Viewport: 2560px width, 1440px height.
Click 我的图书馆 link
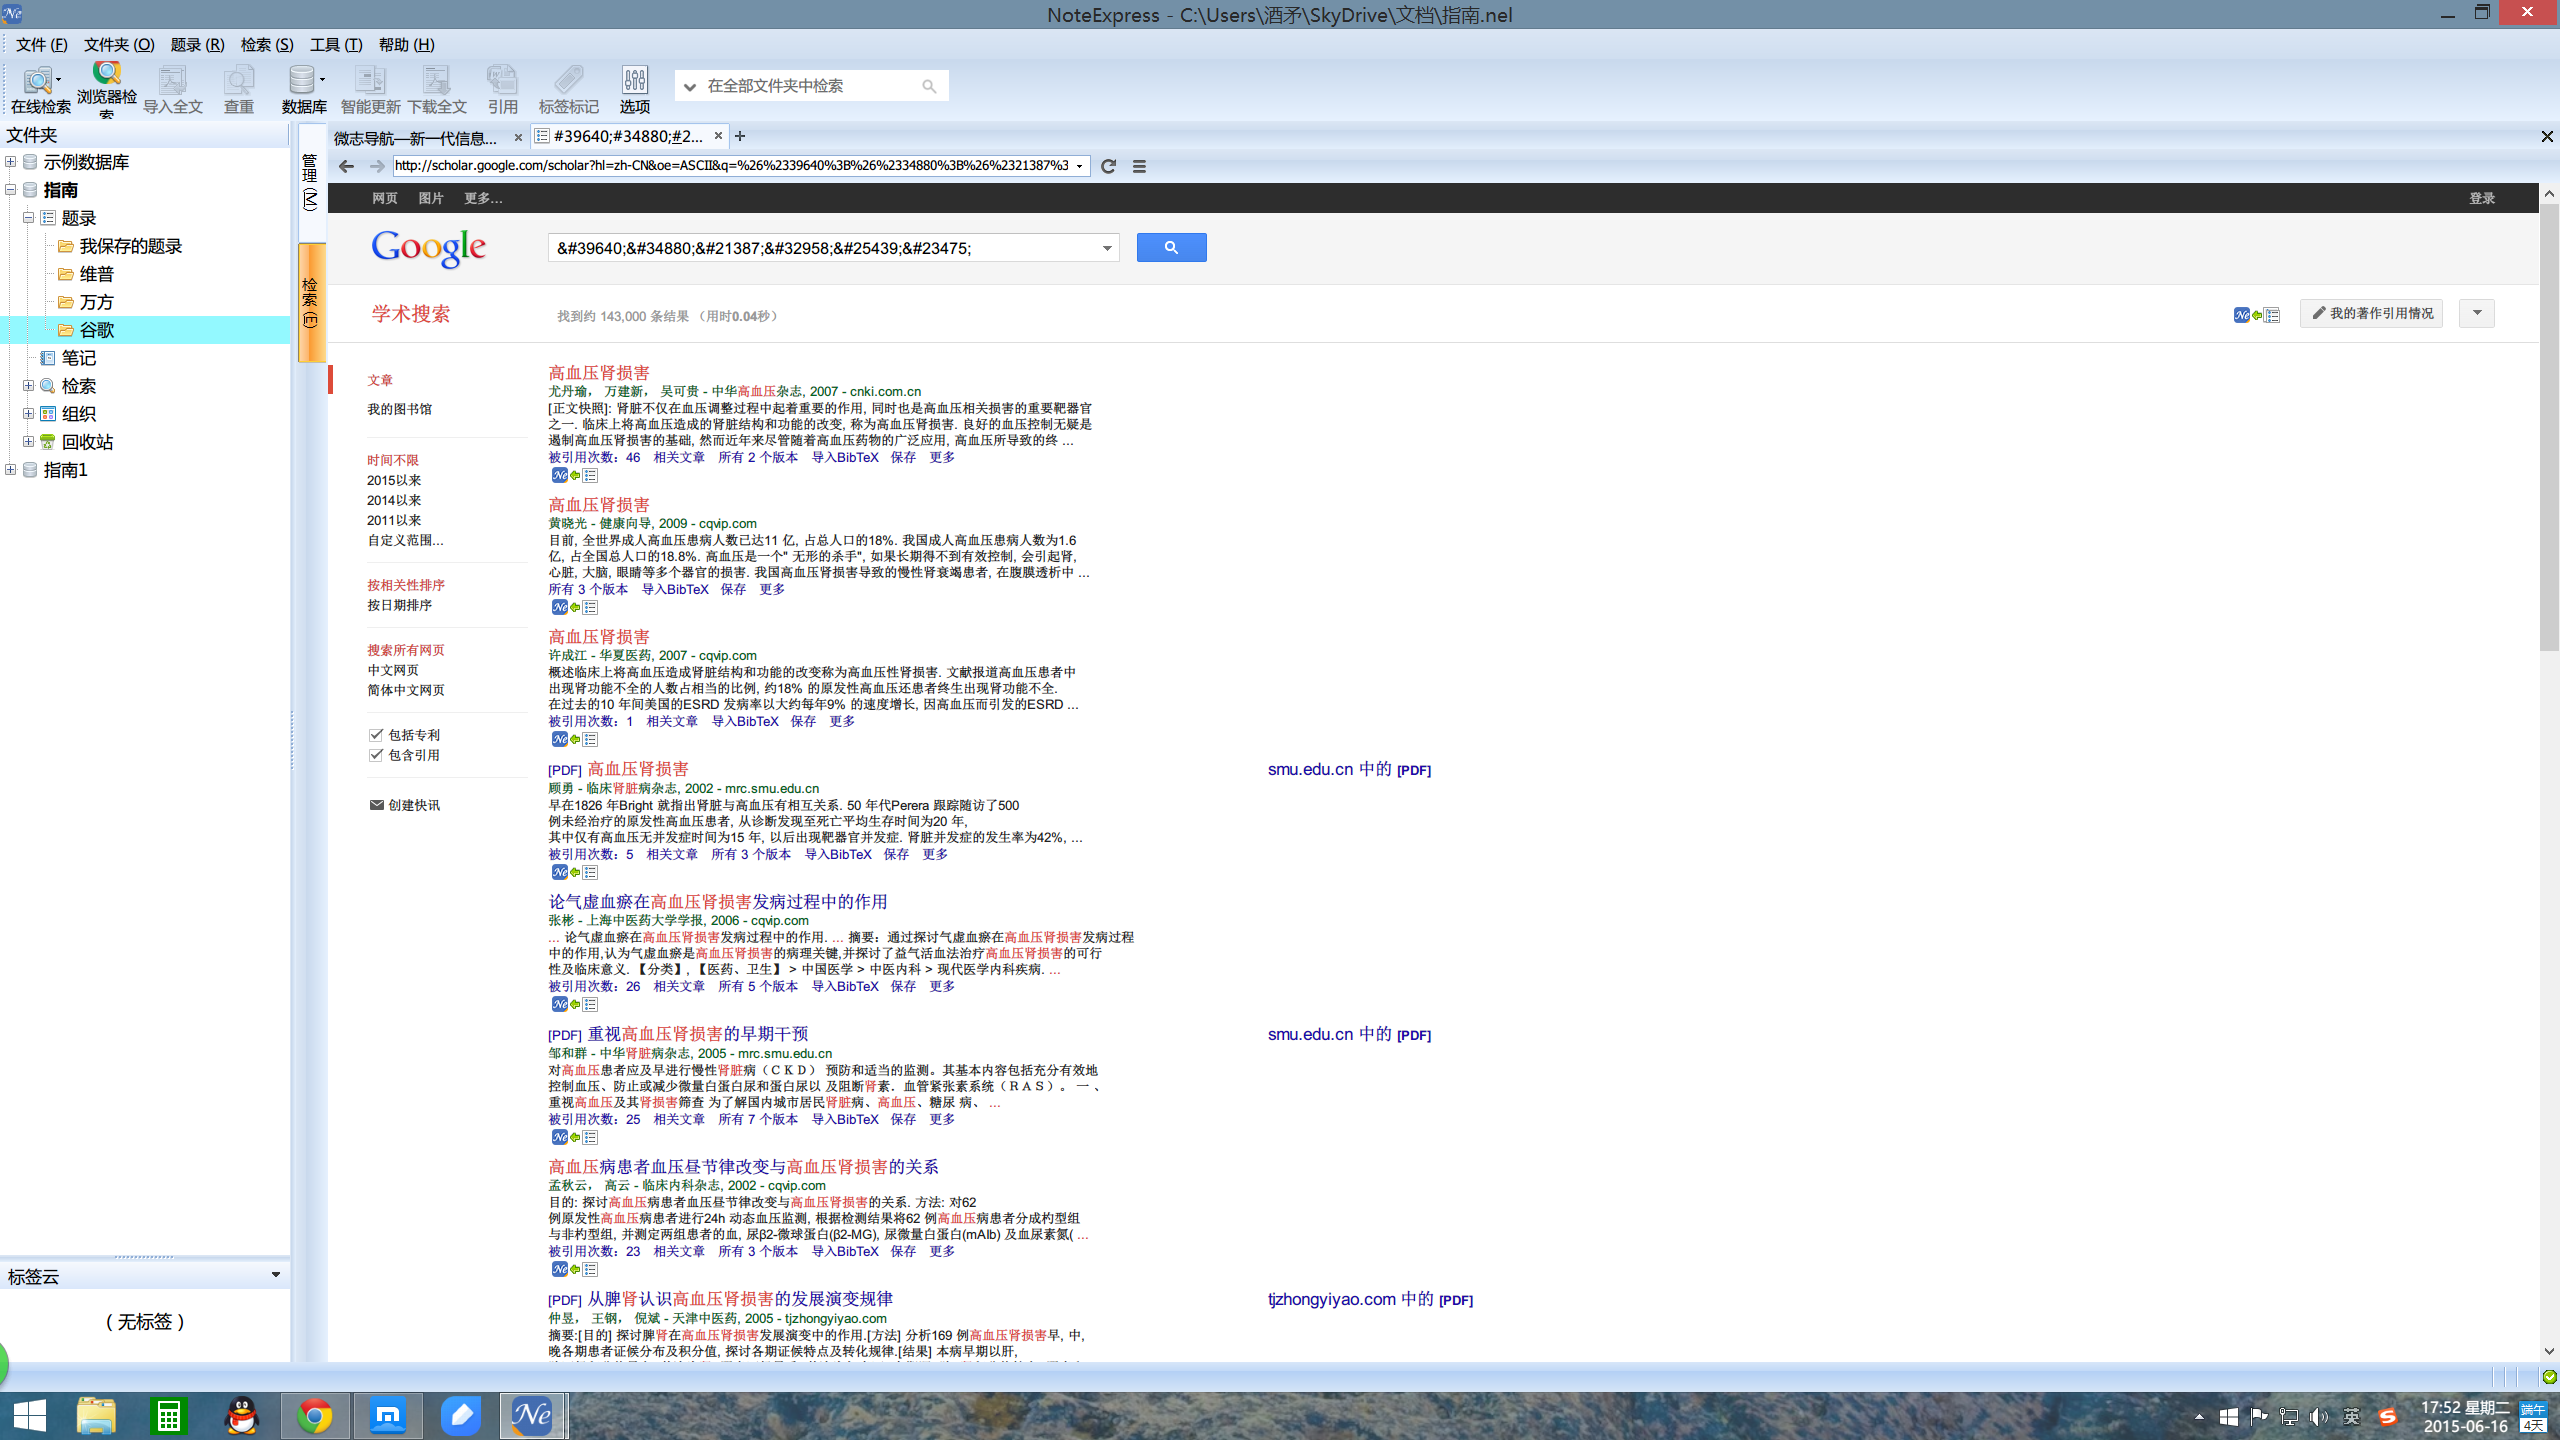400,410
